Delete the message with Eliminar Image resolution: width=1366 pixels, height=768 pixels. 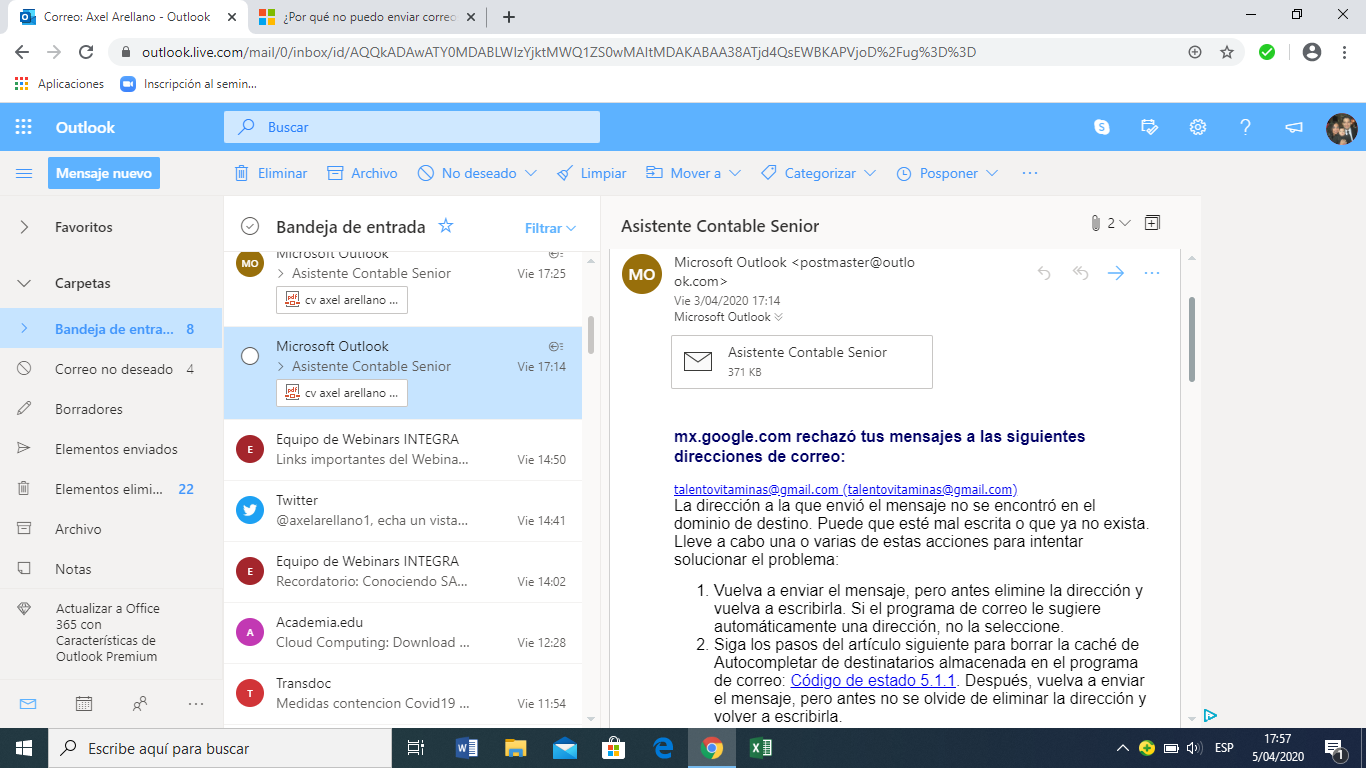271,173
